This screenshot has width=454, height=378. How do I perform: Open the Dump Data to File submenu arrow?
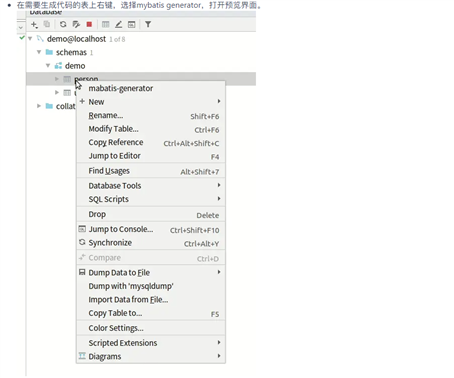pyautogui.click(x=219, y=272)
